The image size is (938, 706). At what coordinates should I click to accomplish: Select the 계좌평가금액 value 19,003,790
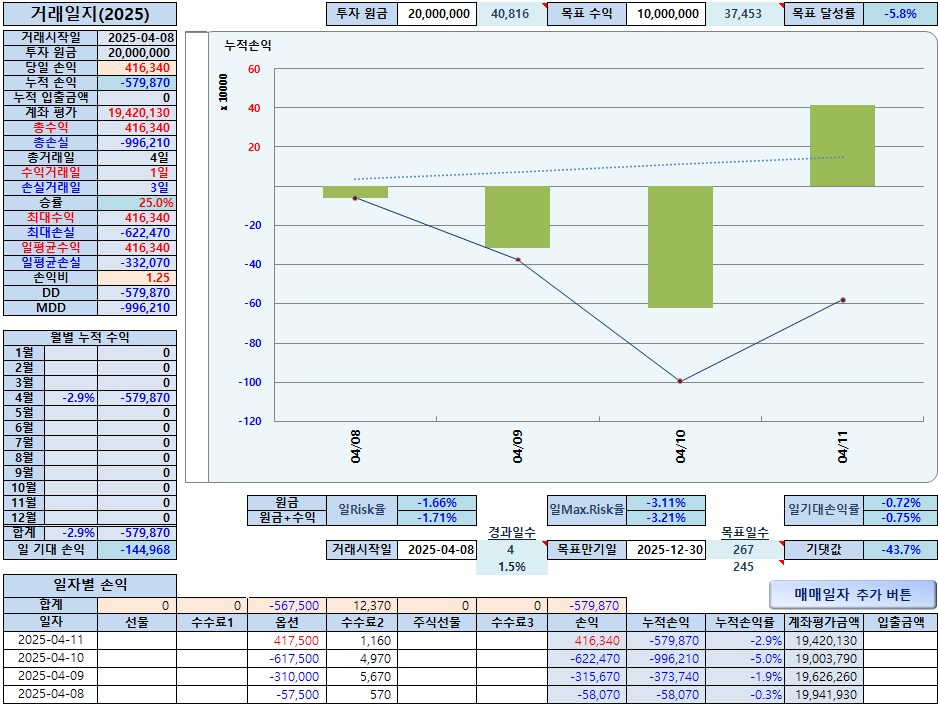pyautogui.click(x=823, y=658)
